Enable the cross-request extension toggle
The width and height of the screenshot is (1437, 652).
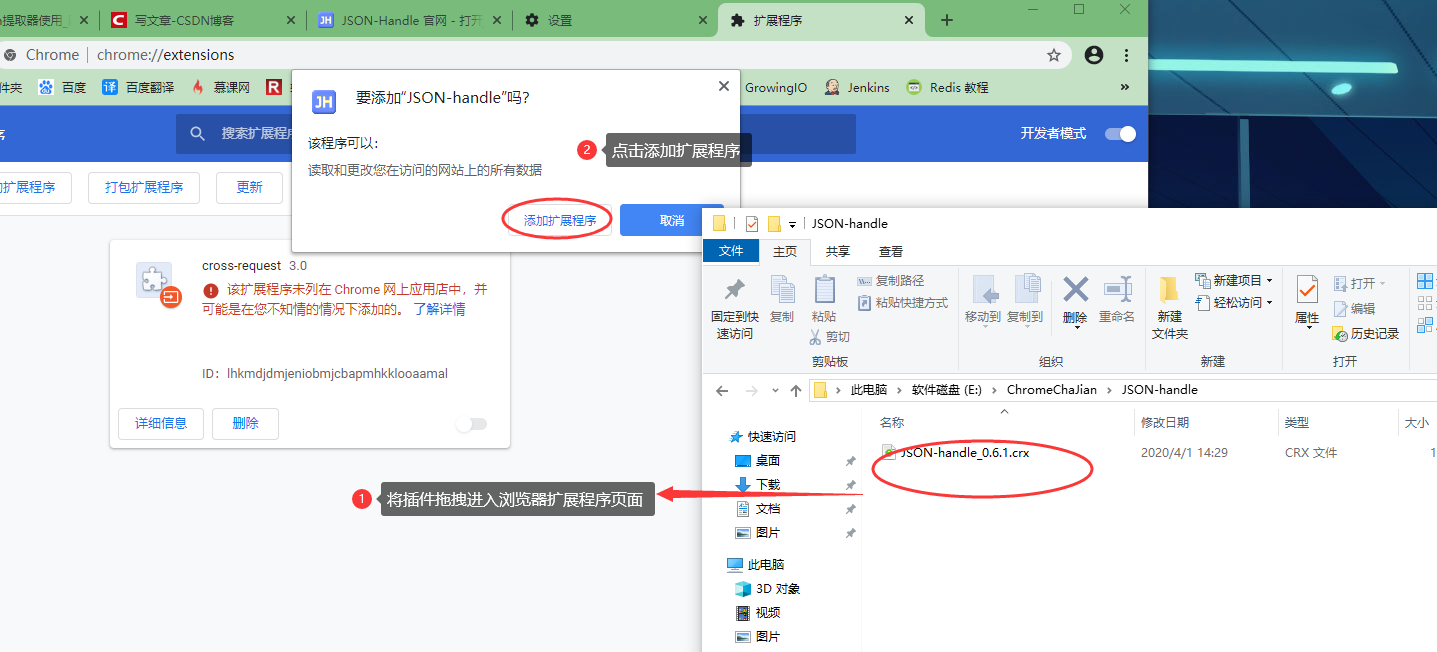[471, 424]
